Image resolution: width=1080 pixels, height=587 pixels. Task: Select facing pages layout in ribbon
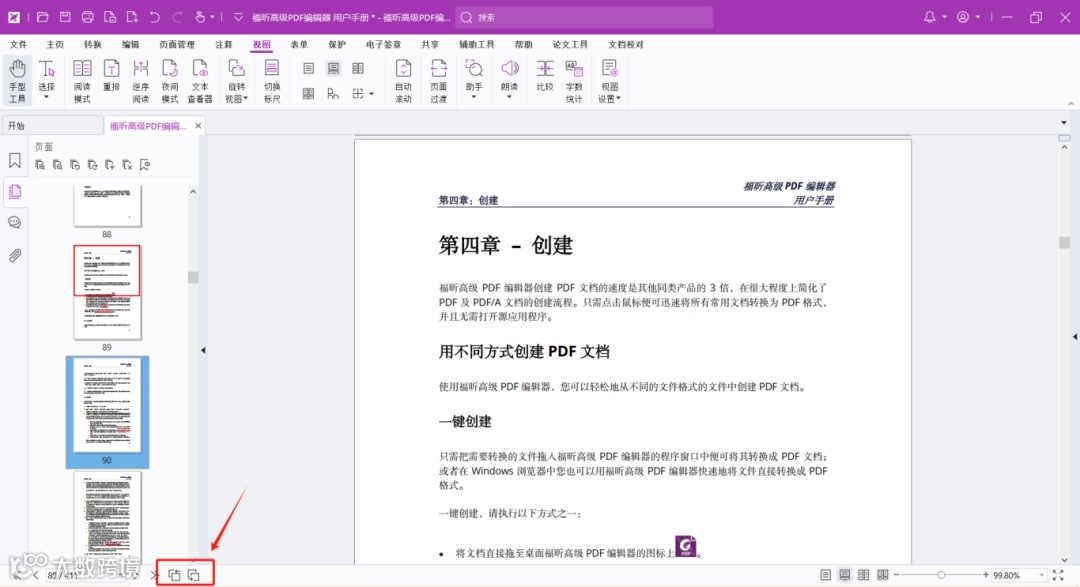click(x=358, y=68)
